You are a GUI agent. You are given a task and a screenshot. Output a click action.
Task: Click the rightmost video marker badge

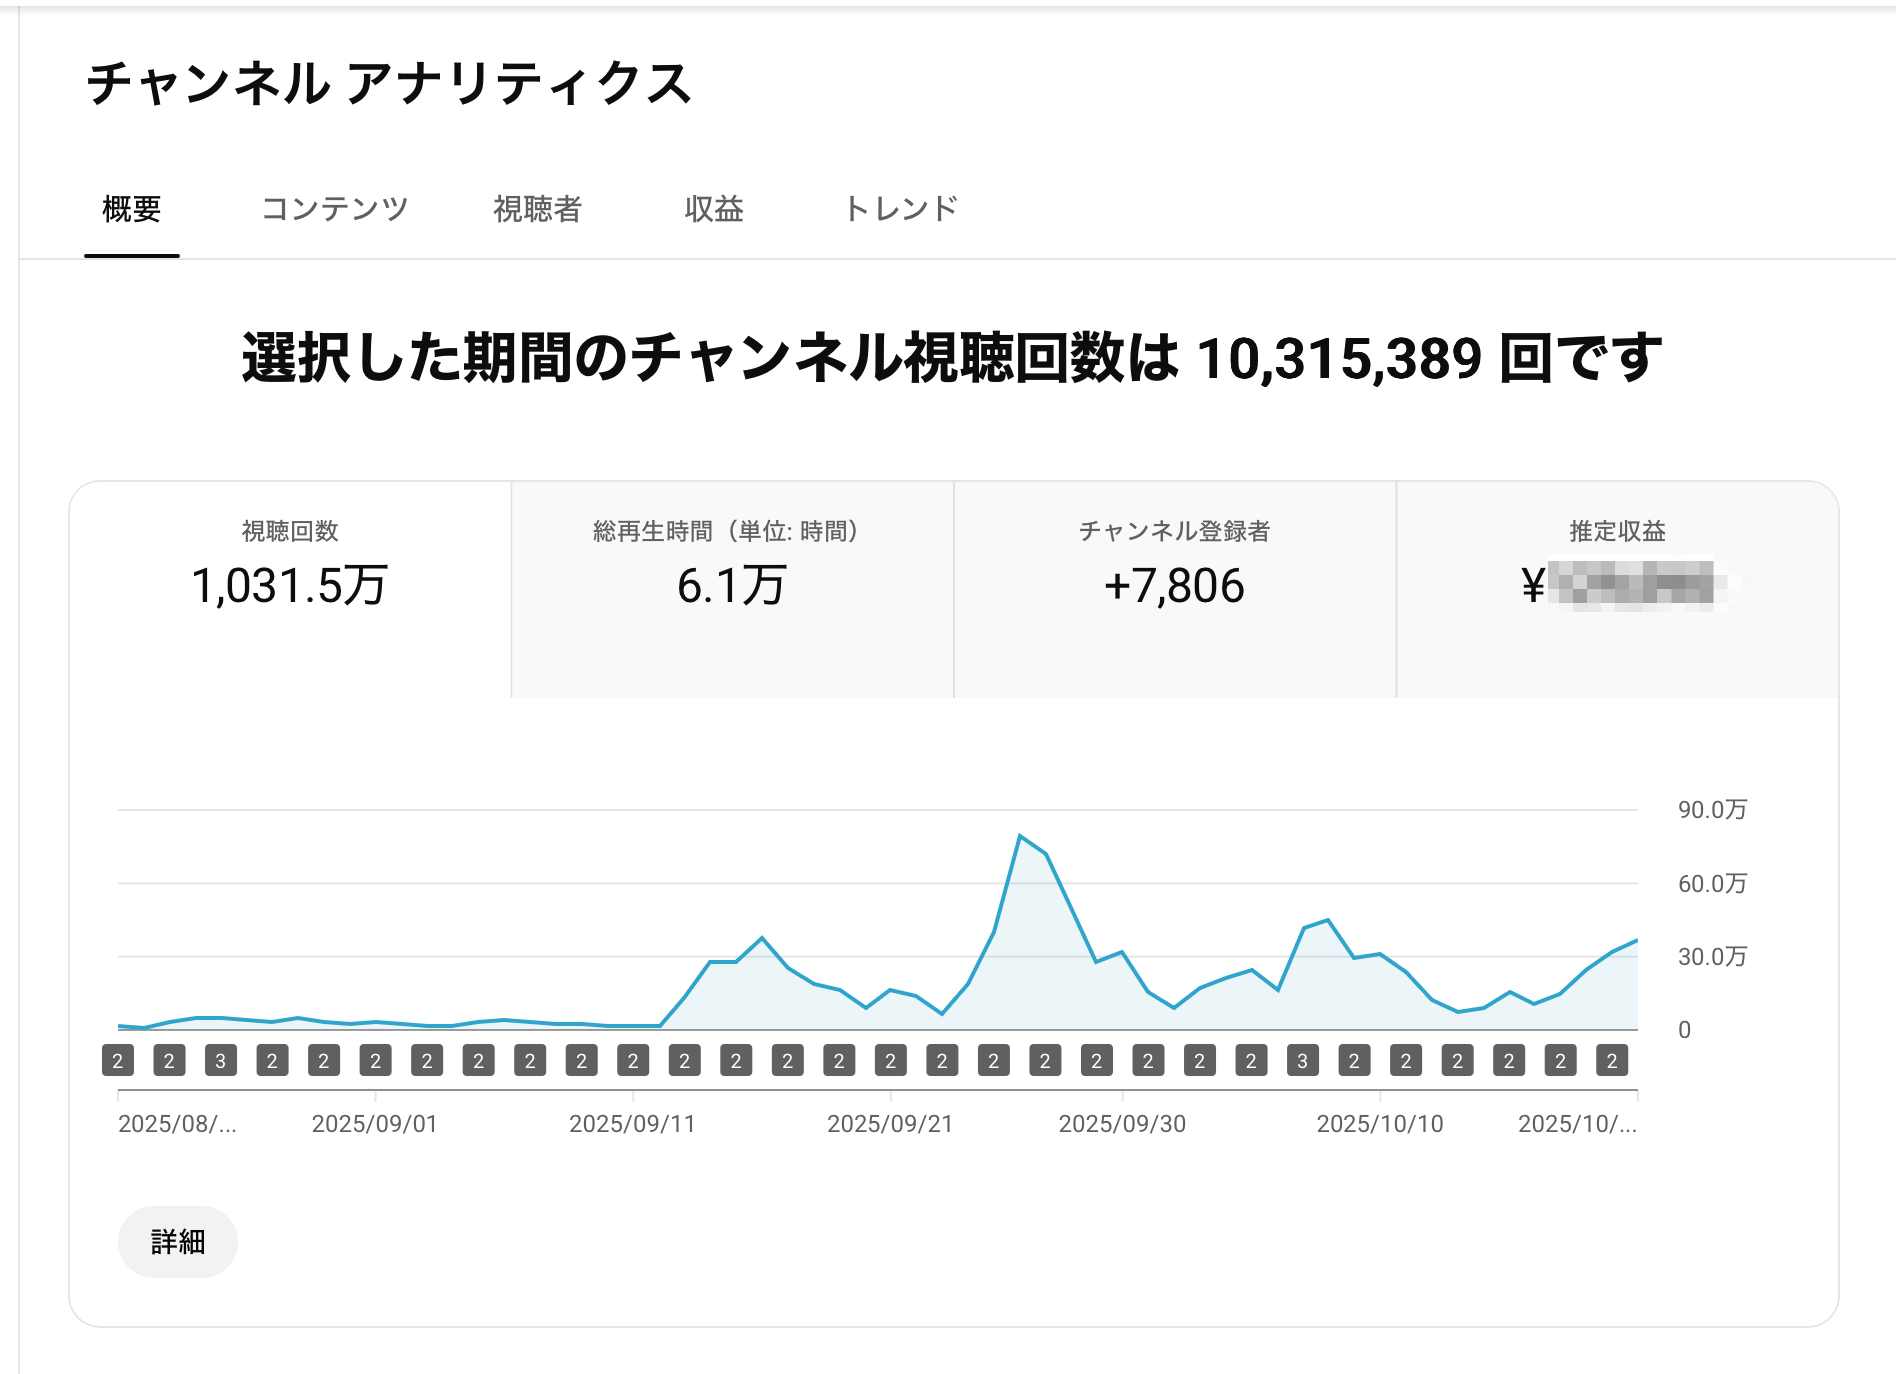1612,1061
